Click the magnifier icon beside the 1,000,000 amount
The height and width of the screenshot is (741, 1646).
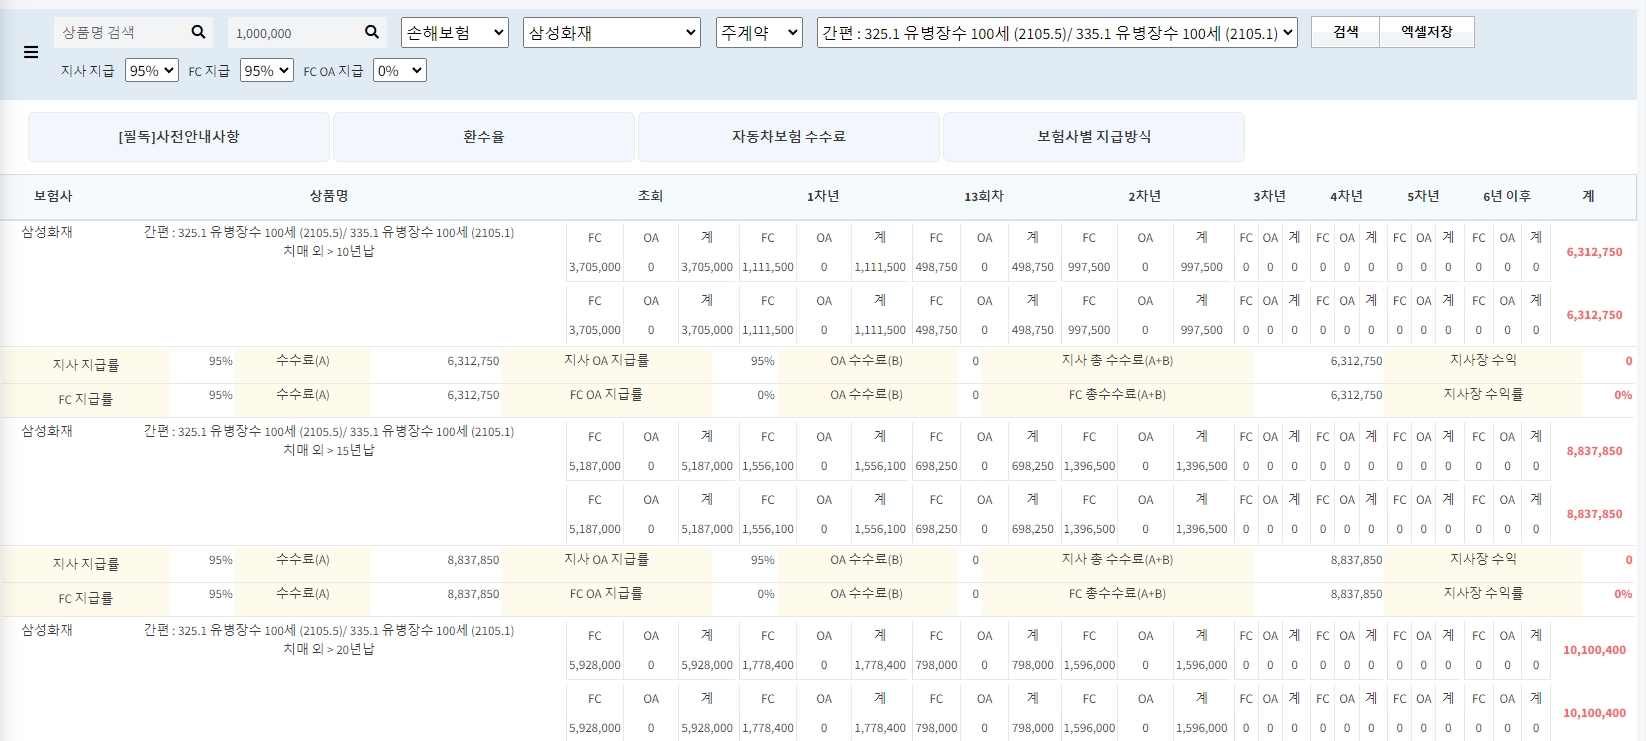372,32
